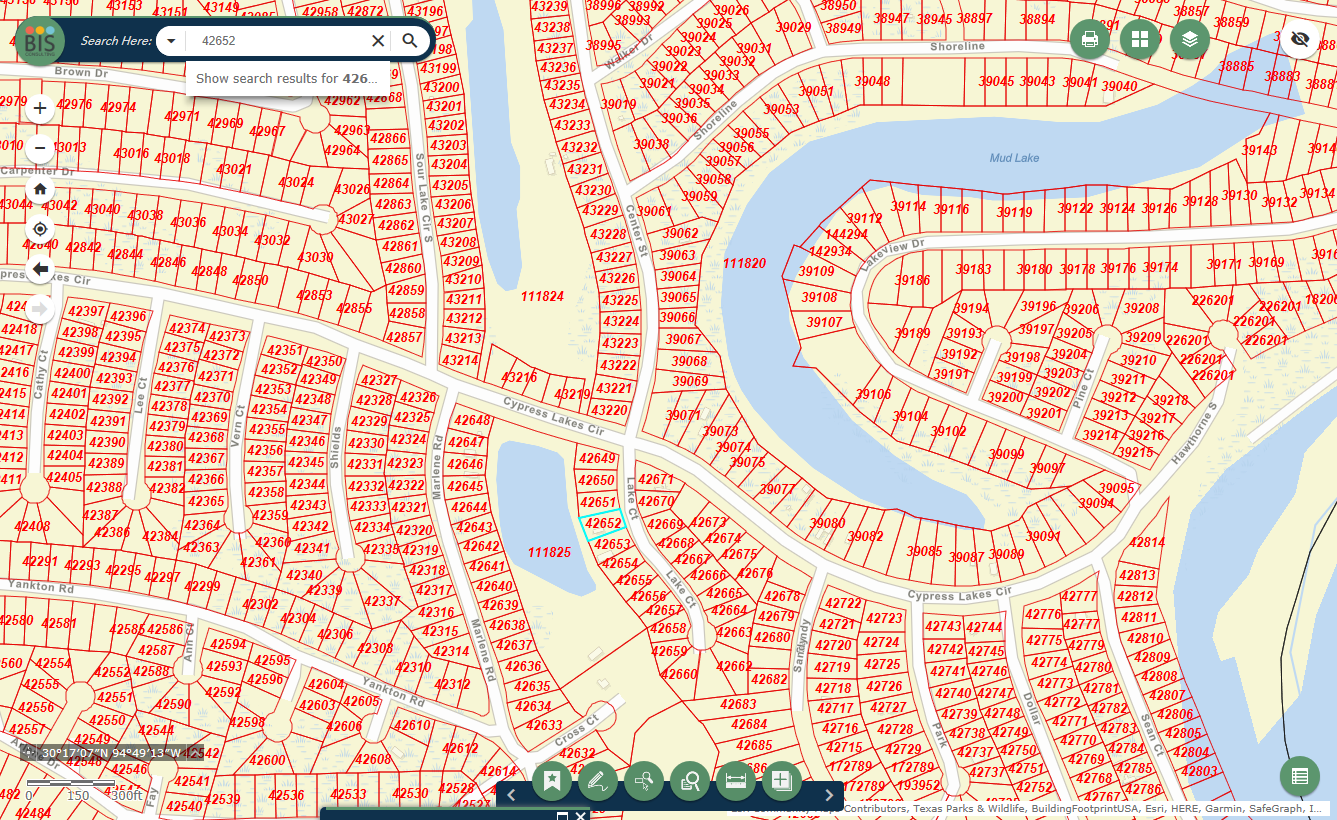
Task: Activate the My Location button
Action: [40, 229]
